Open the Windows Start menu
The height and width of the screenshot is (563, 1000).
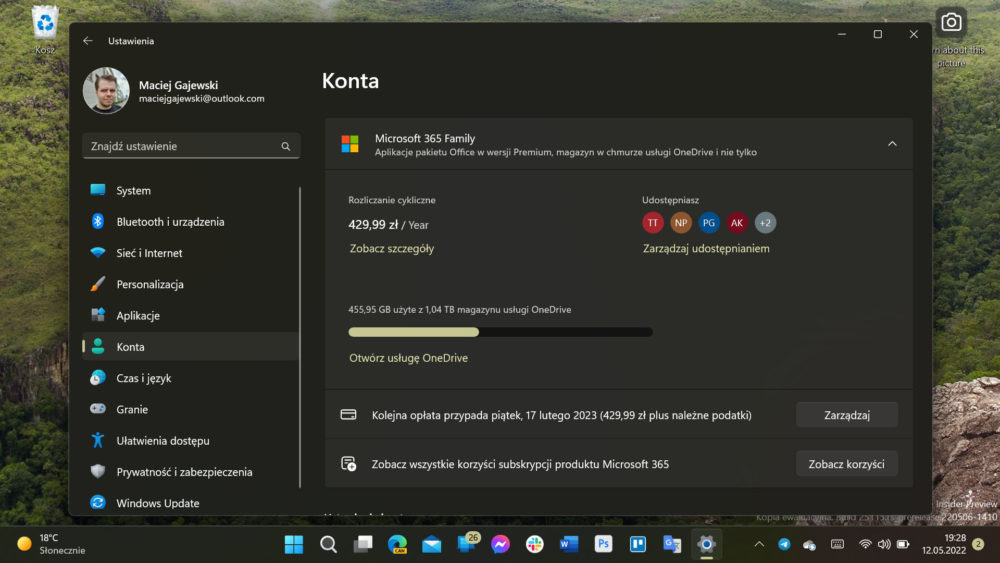click(294, 545)
